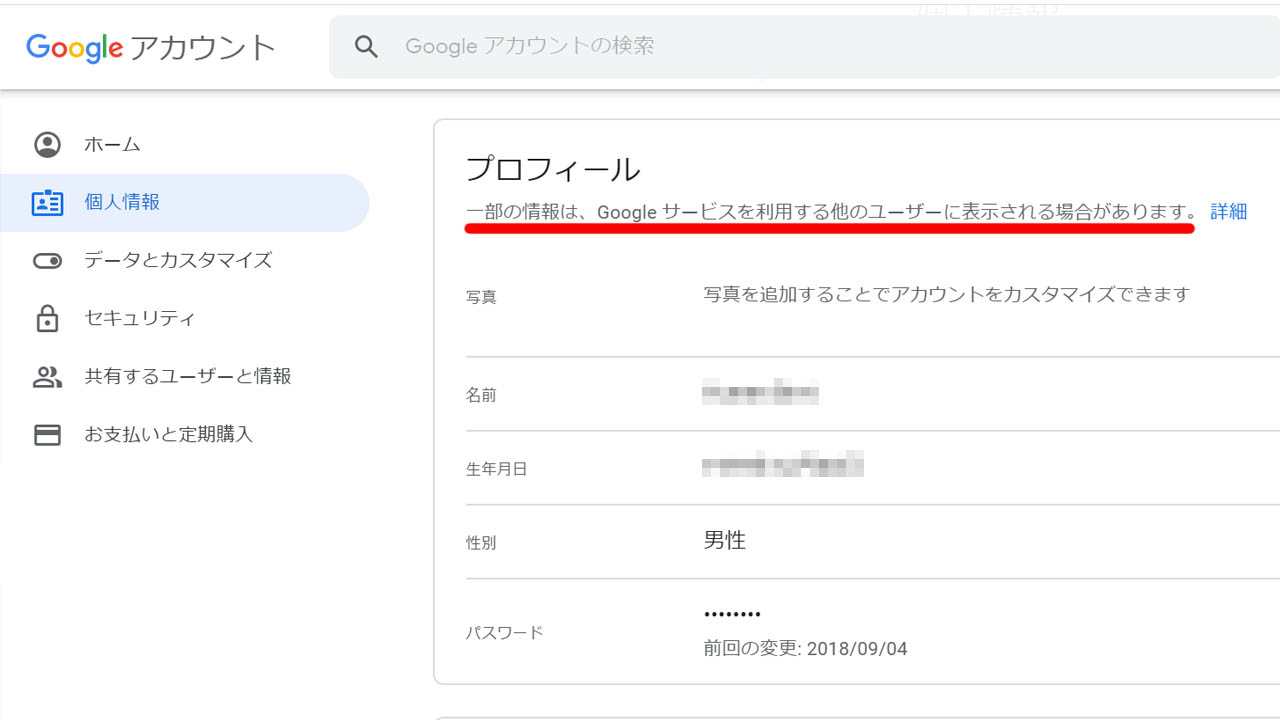Open お支払いと定期購入 page
Image resolution: width=1280 pixels, height=720 pixels.
tap(169, 435)
